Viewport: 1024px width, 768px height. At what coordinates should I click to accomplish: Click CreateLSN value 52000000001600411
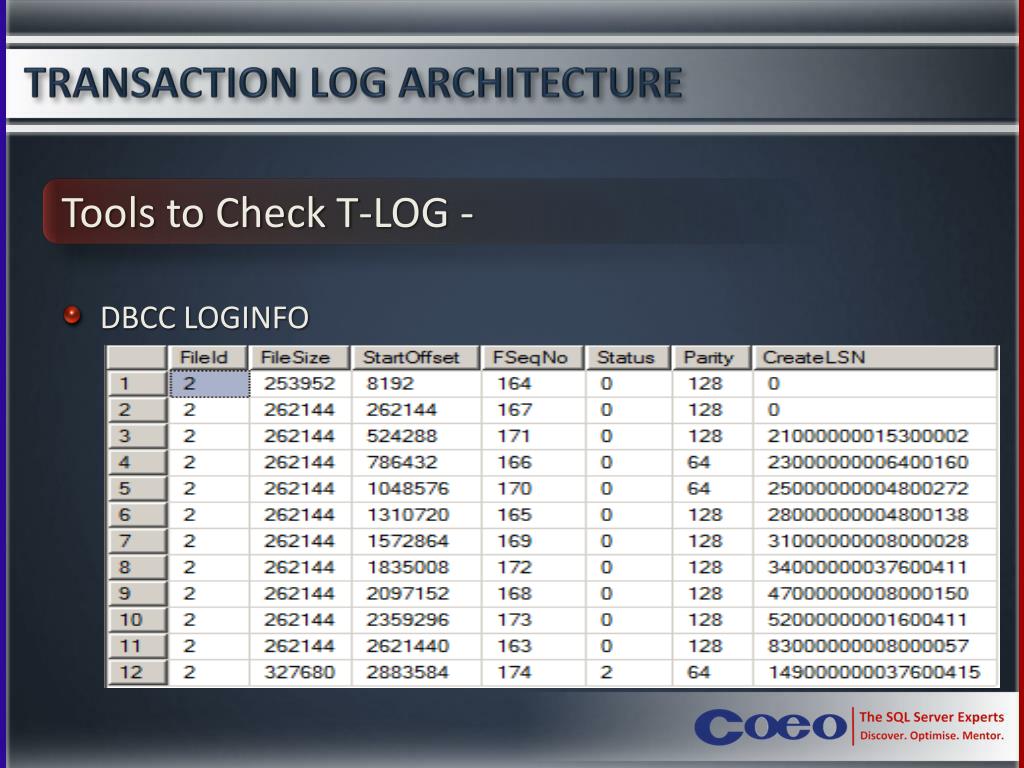tap(867, 619)
